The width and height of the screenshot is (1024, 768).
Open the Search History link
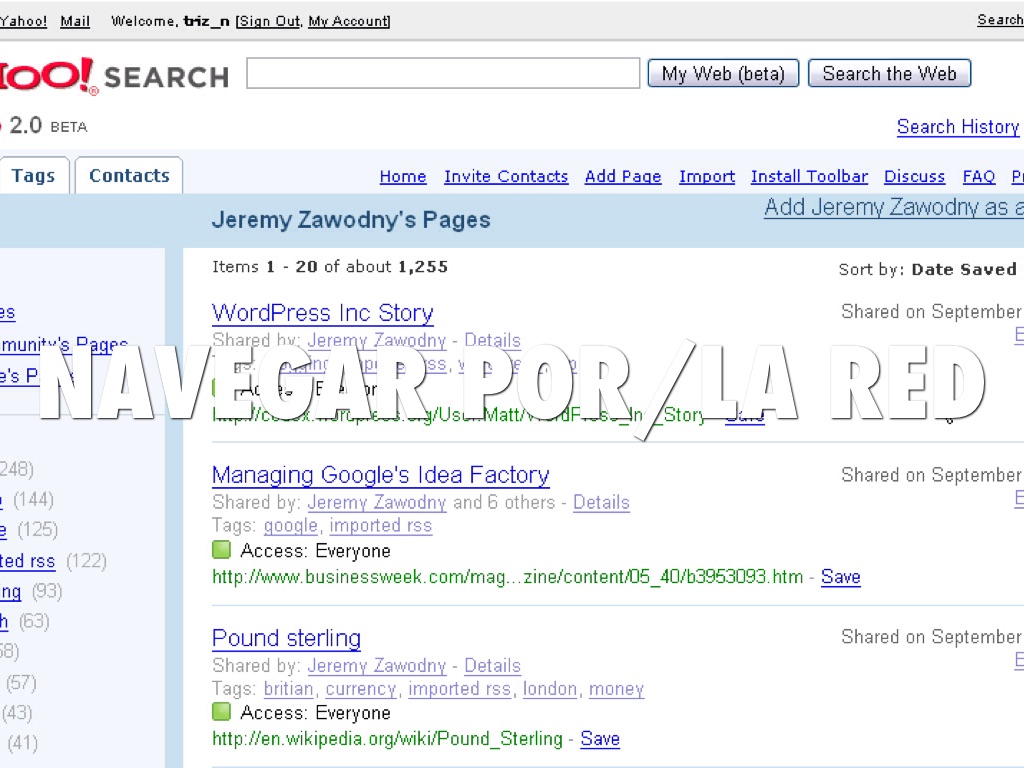pyautogui.click(x=957, y=127)
